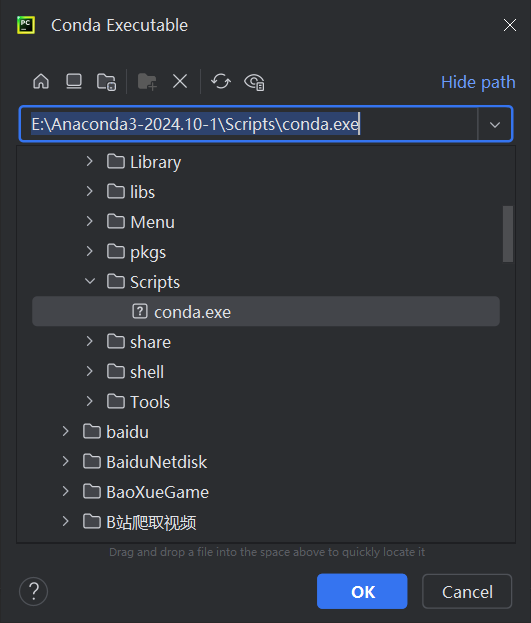Create a new directory icon
The image size is (531, 623).
click(x=147, y=82)
